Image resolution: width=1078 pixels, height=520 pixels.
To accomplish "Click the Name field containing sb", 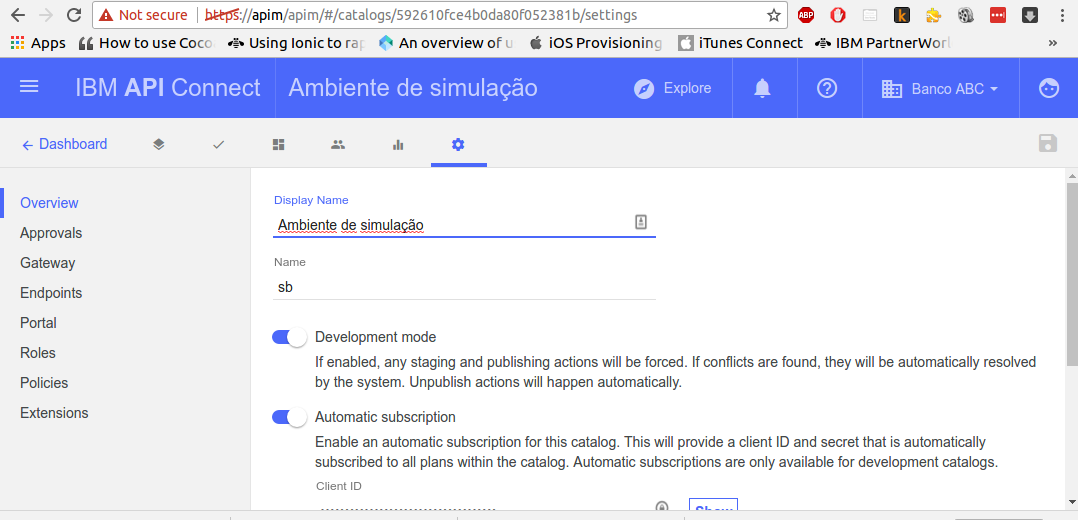I will (x=464, y=288).
